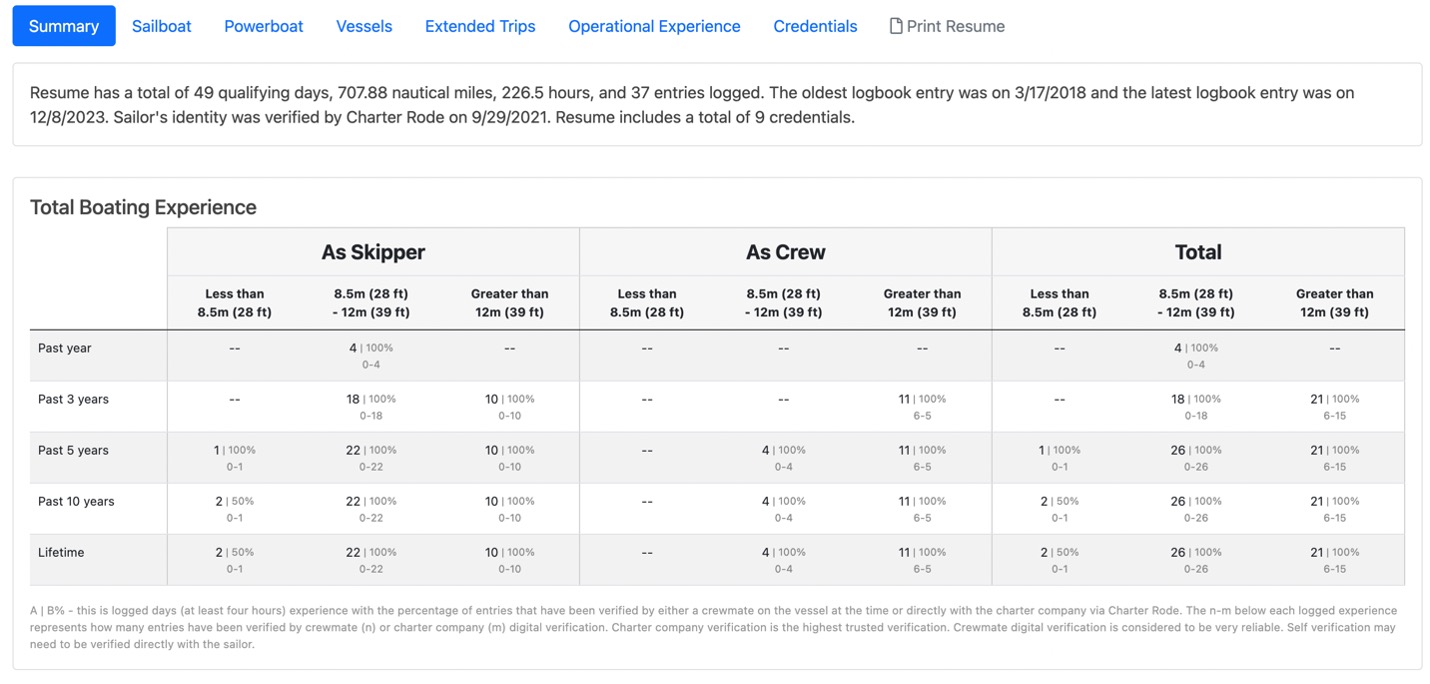Click the 'A | B%' footnote explanation text
This screenshot has height=684, width=1430.
tap(714, 627)
